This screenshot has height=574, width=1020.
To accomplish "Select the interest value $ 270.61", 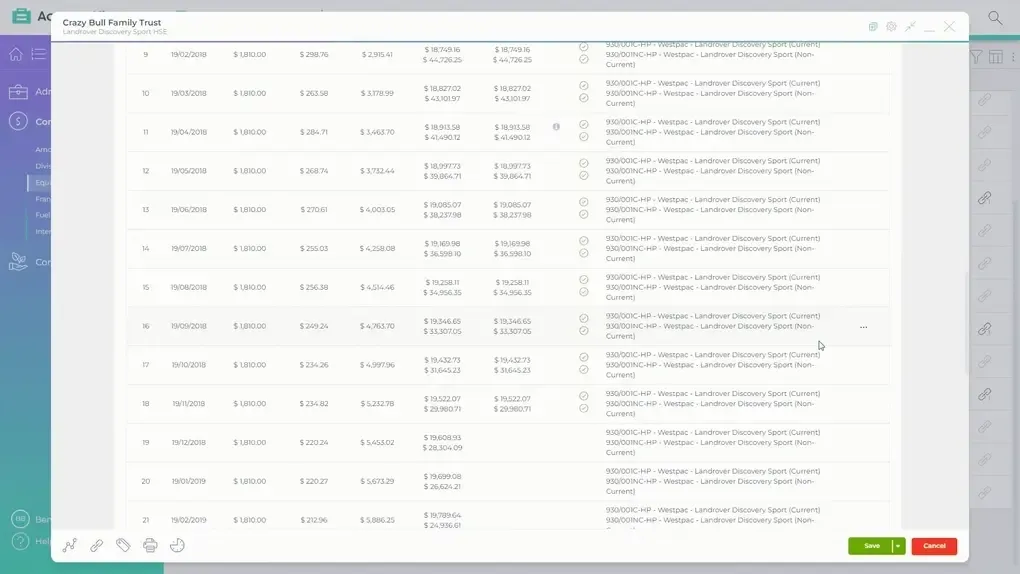I will 314,210.
